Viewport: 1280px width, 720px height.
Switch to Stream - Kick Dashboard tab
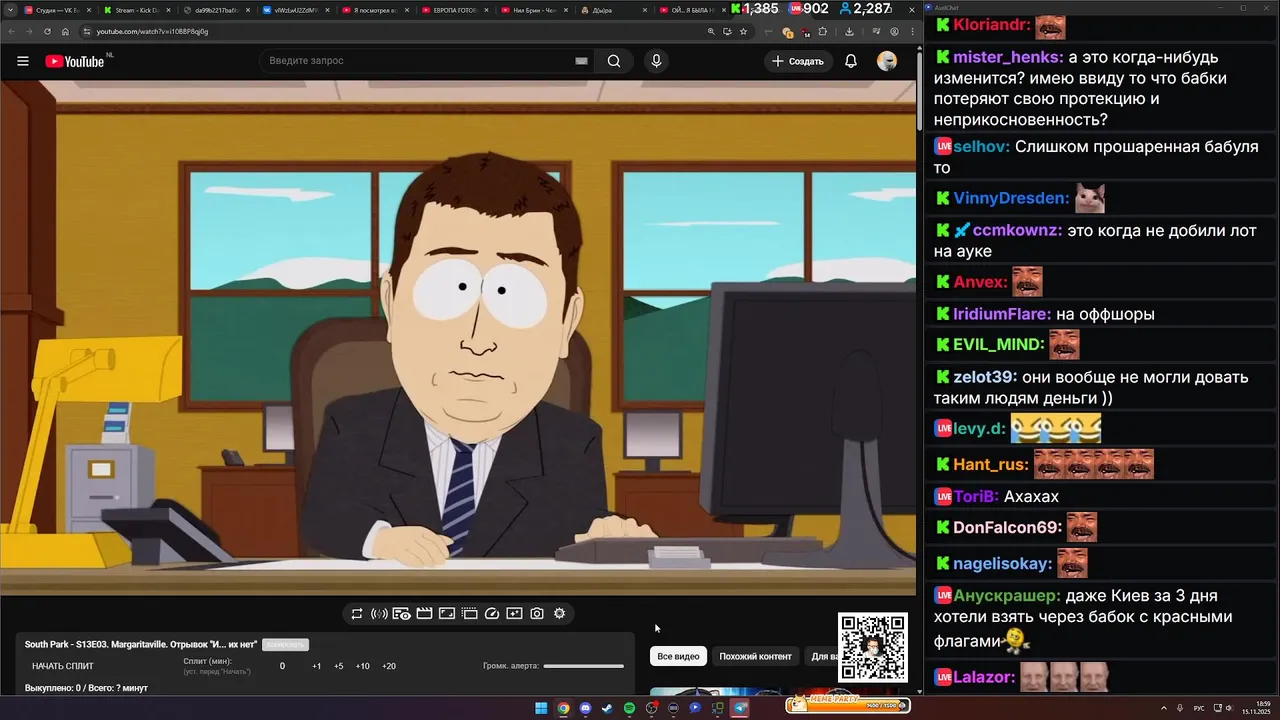coord(137,10)
